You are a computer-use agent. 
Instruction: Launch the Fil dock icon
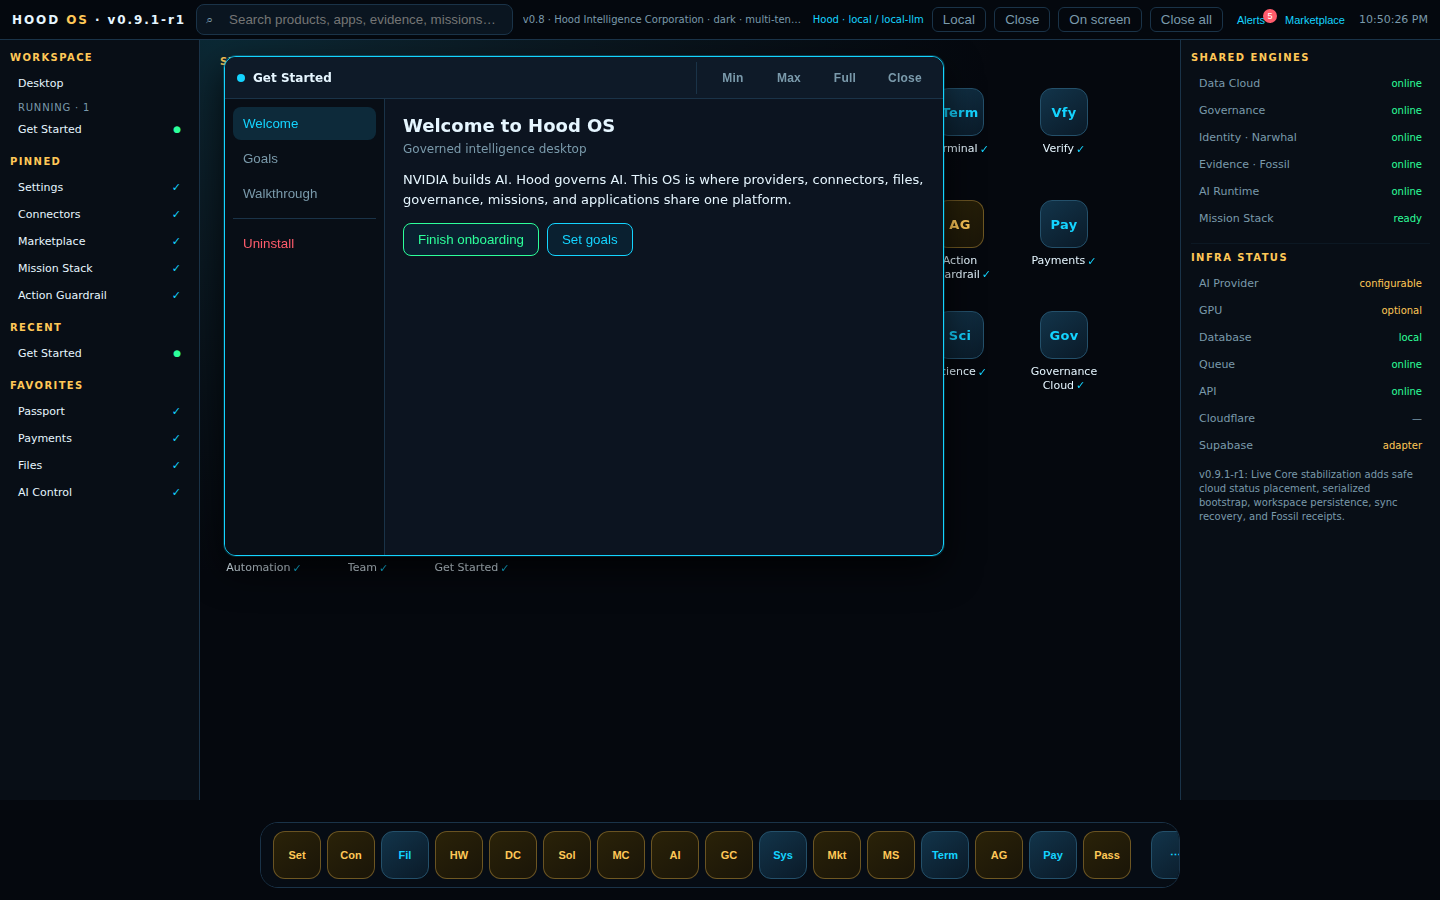coord(405,855)
